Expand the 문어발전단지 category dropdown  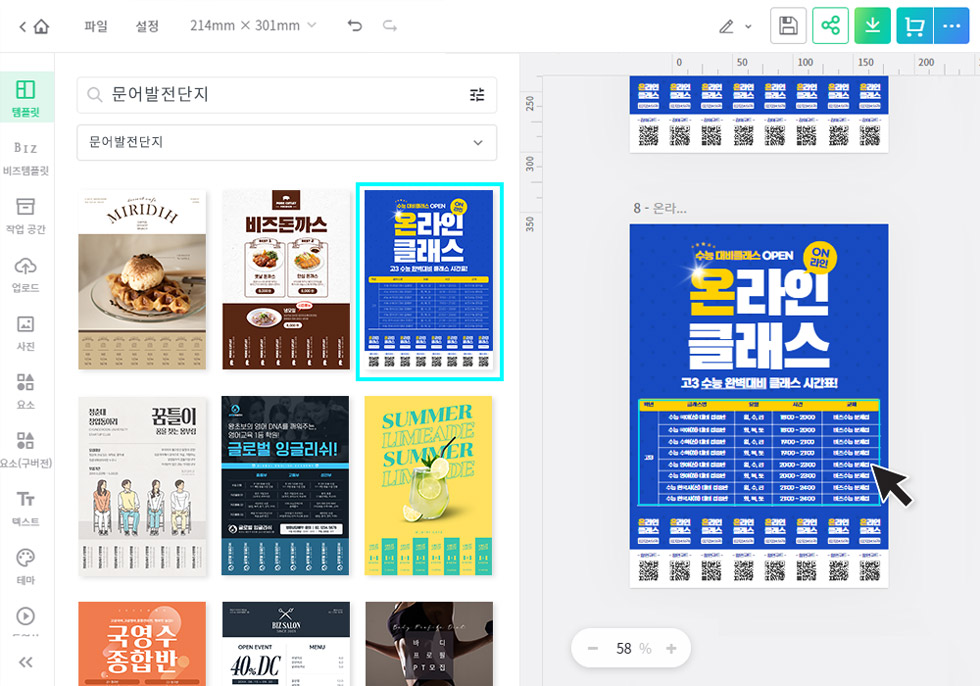287,143
